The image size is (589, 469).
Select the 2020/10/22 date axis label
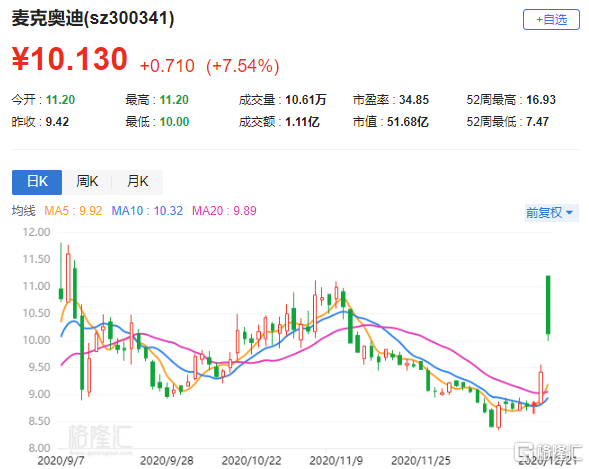251,461
